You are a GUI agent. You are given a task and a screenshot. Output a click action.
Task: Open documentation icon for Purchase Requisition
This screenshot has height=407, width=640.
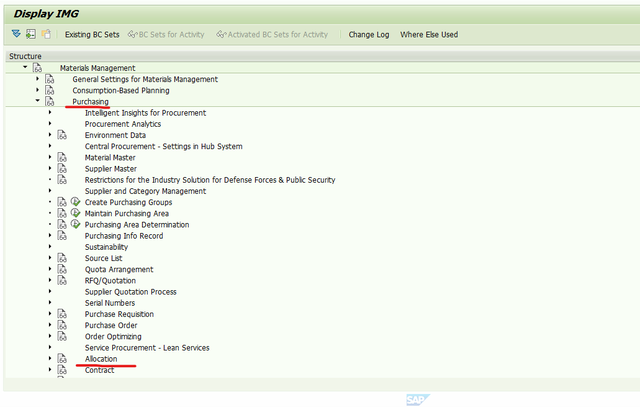pyautogui.click(x=62, y=314)
